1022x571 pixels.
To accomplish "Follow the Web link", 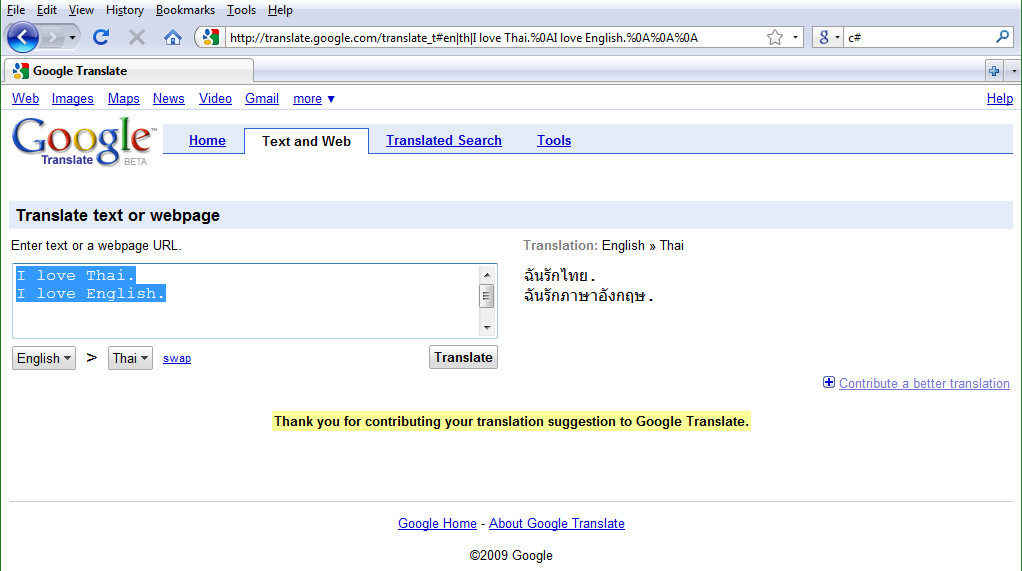I will coord(25,98).
